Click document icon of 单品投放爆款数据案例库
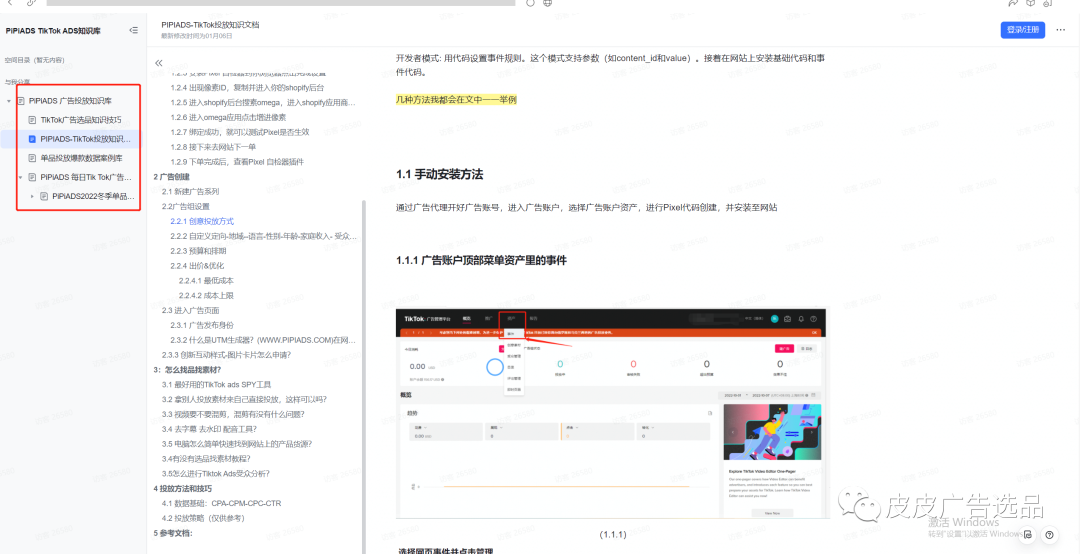This screenshot has width=1080, height=554. point(32,158)
